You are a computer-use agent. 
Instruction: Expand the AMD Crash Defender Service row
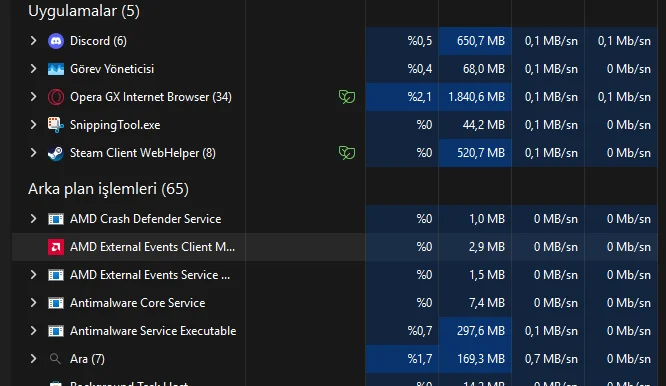tap(33, 219)
